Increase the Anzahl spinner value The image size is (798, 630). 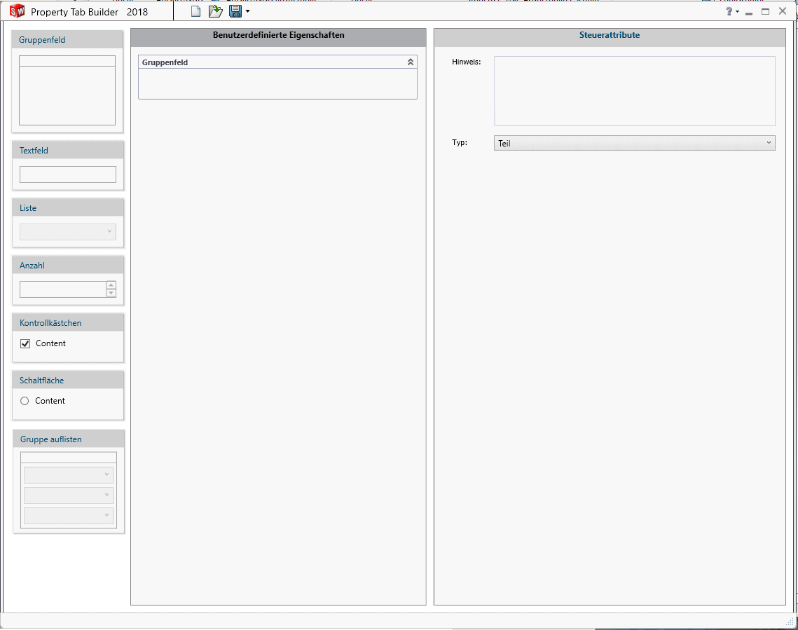[111, 285]
